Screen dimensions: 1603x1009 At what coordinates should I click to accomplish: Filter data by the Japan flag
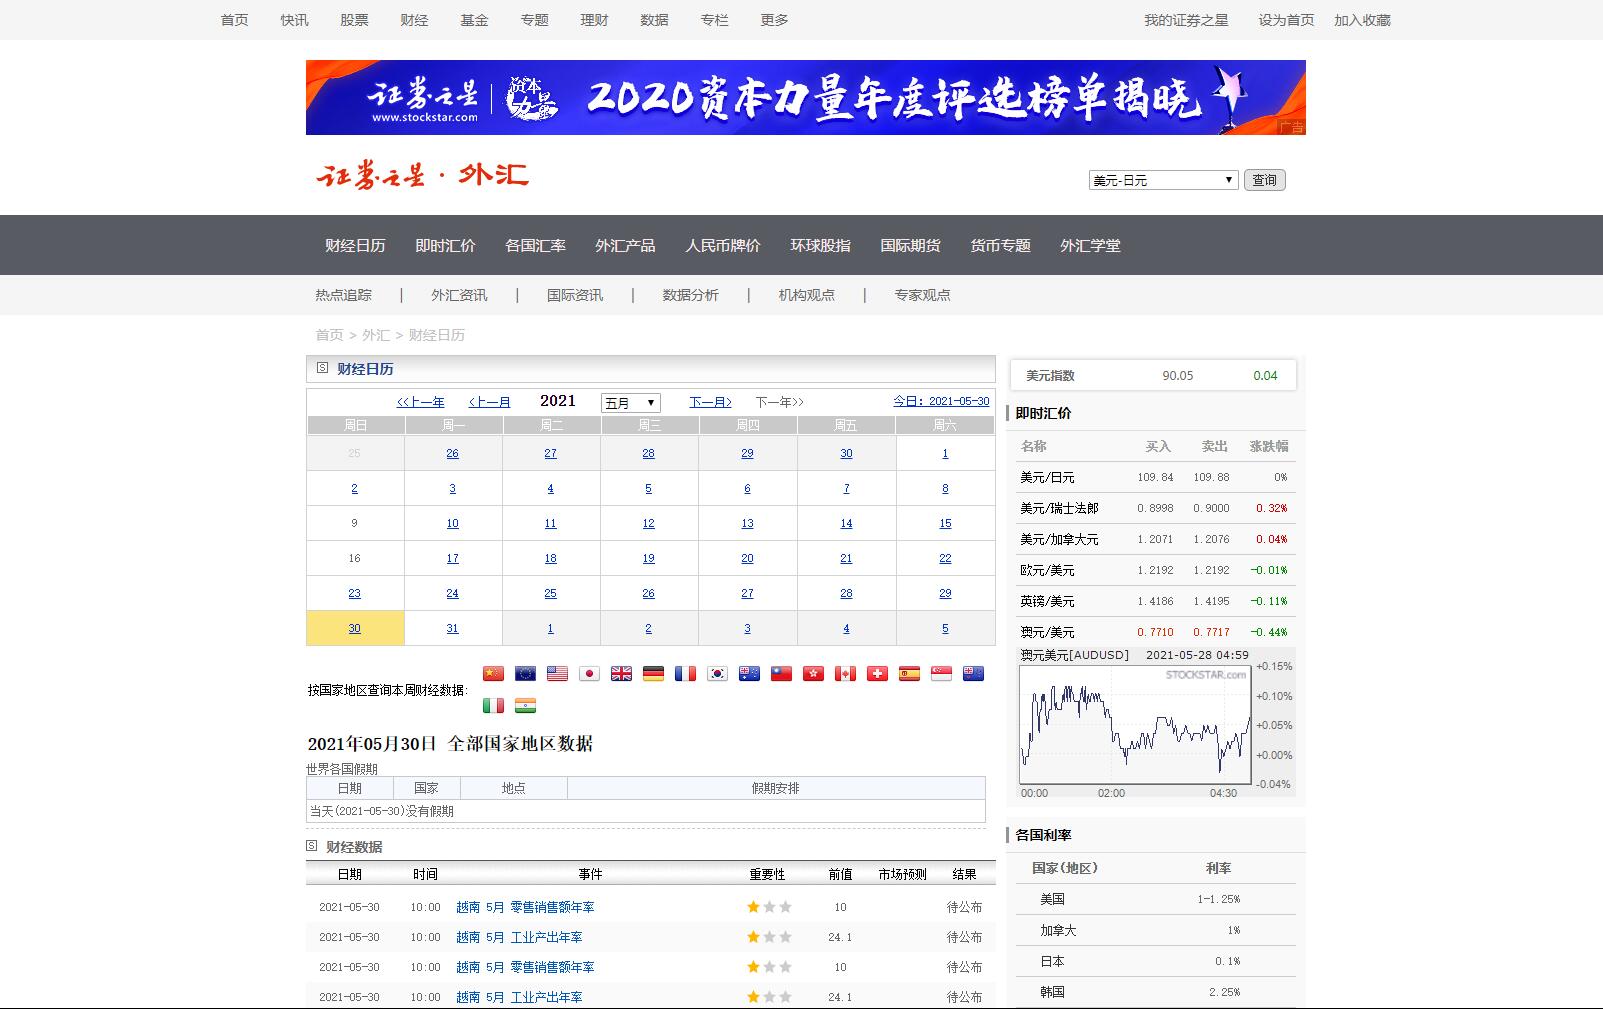589,674
